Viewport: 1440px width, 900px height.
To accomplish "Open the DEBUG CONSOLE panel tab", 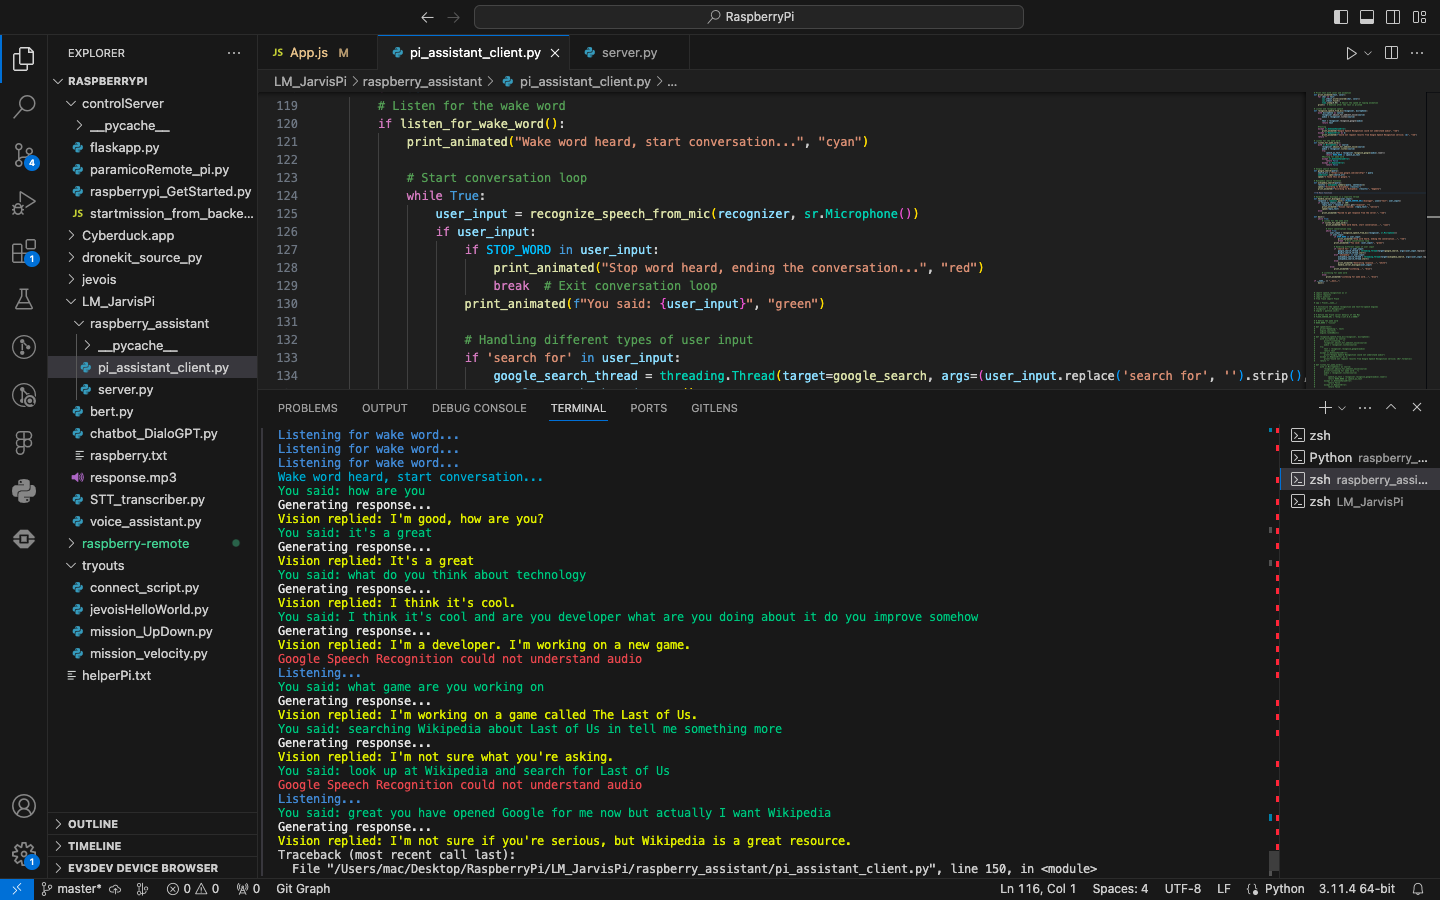I will coord(479,408).
